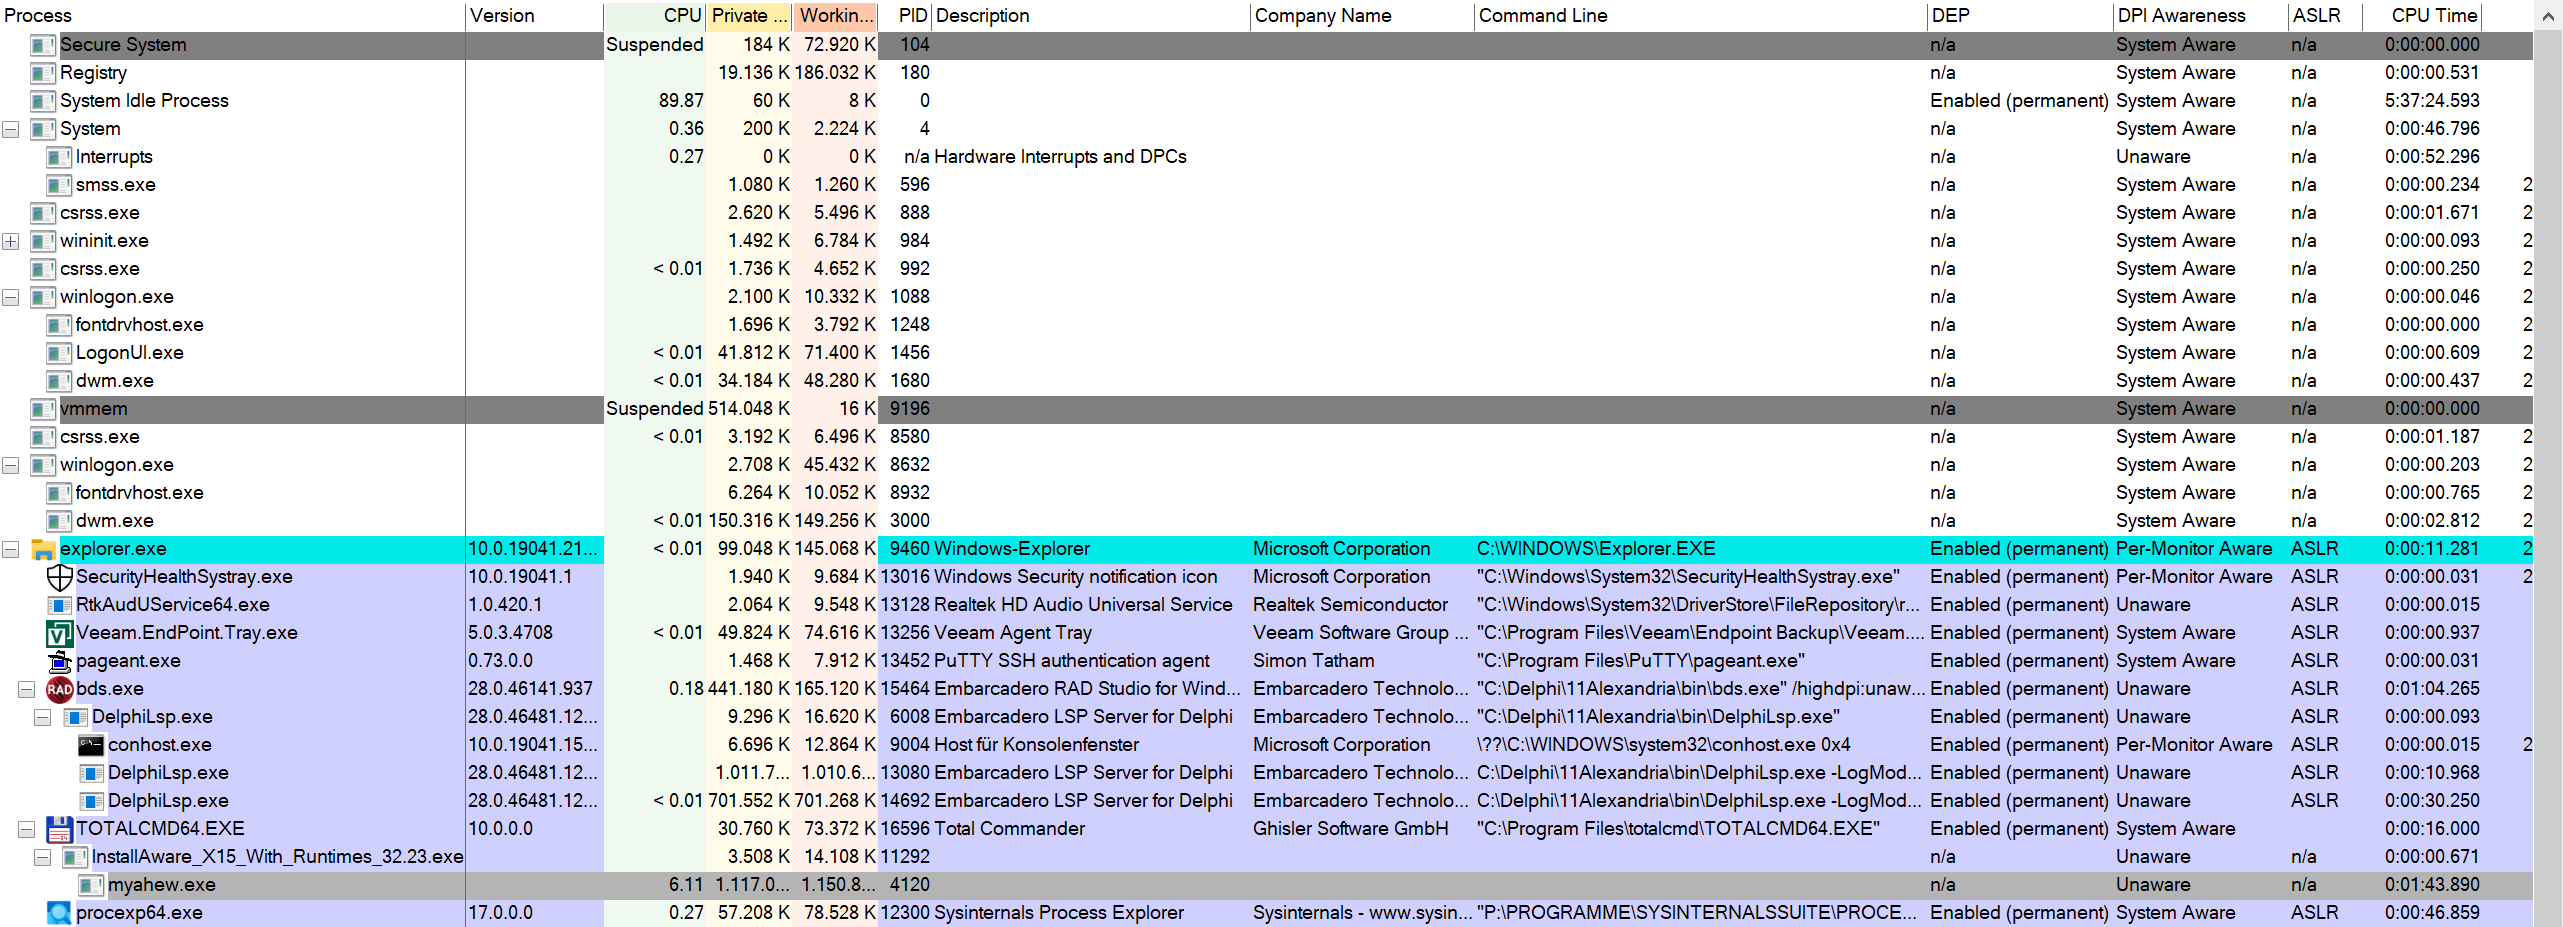This screenshot has height=927, width=2563.
Task: Click the icon beside Secure System
Action: (43, 45)
